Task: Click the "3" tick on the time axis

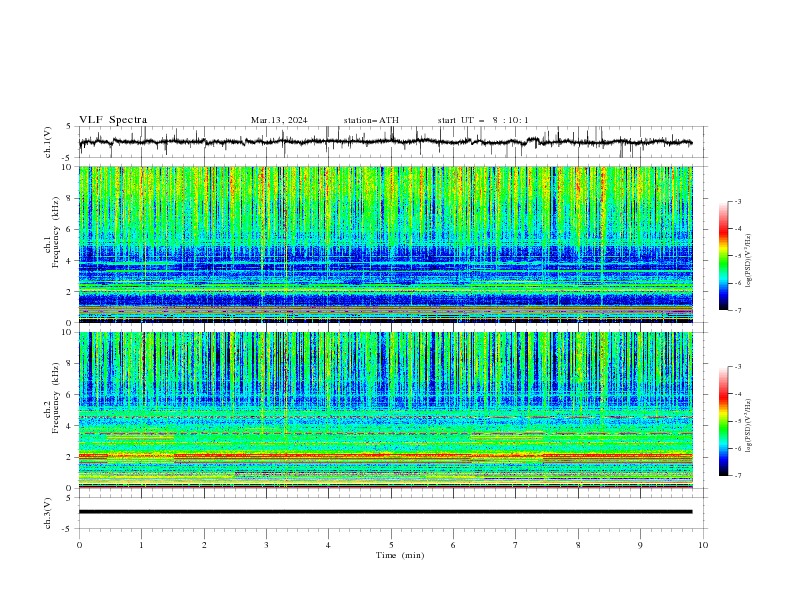Action: click(266, 545)
